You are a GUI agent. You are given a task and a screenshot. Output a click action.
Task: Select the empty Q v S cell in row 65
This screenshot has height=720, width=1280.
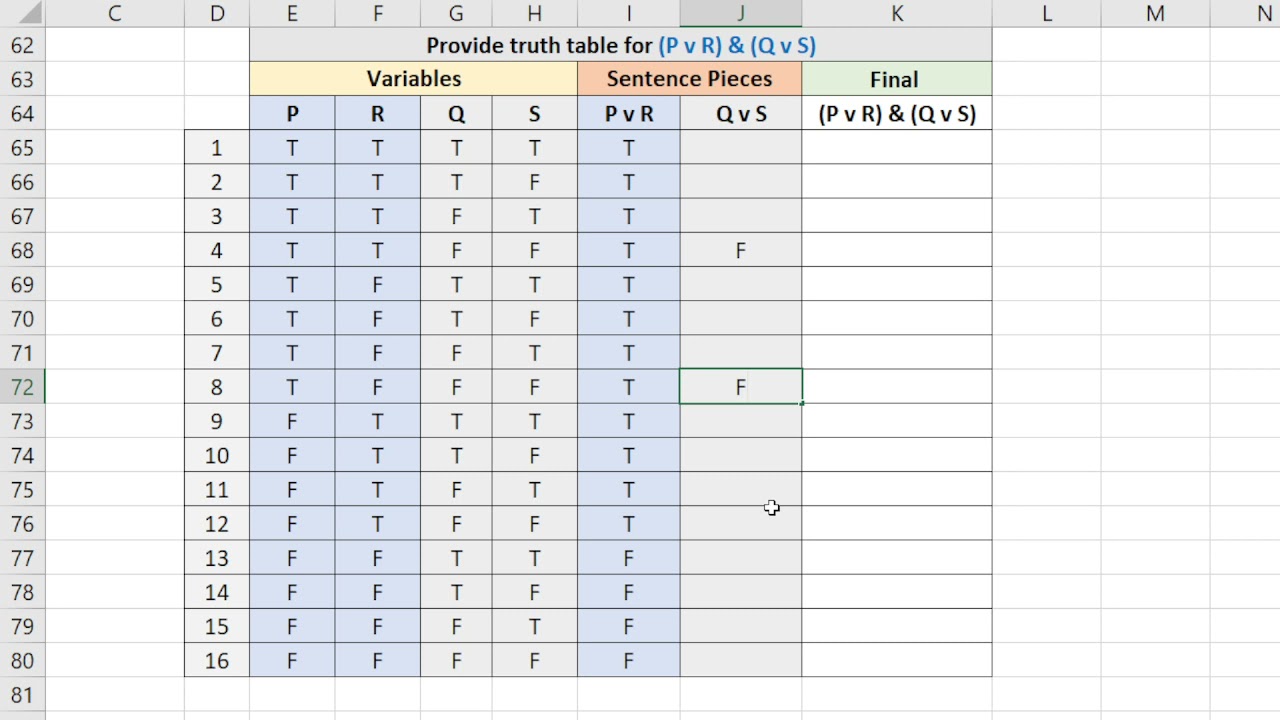[x=740, y=148]
